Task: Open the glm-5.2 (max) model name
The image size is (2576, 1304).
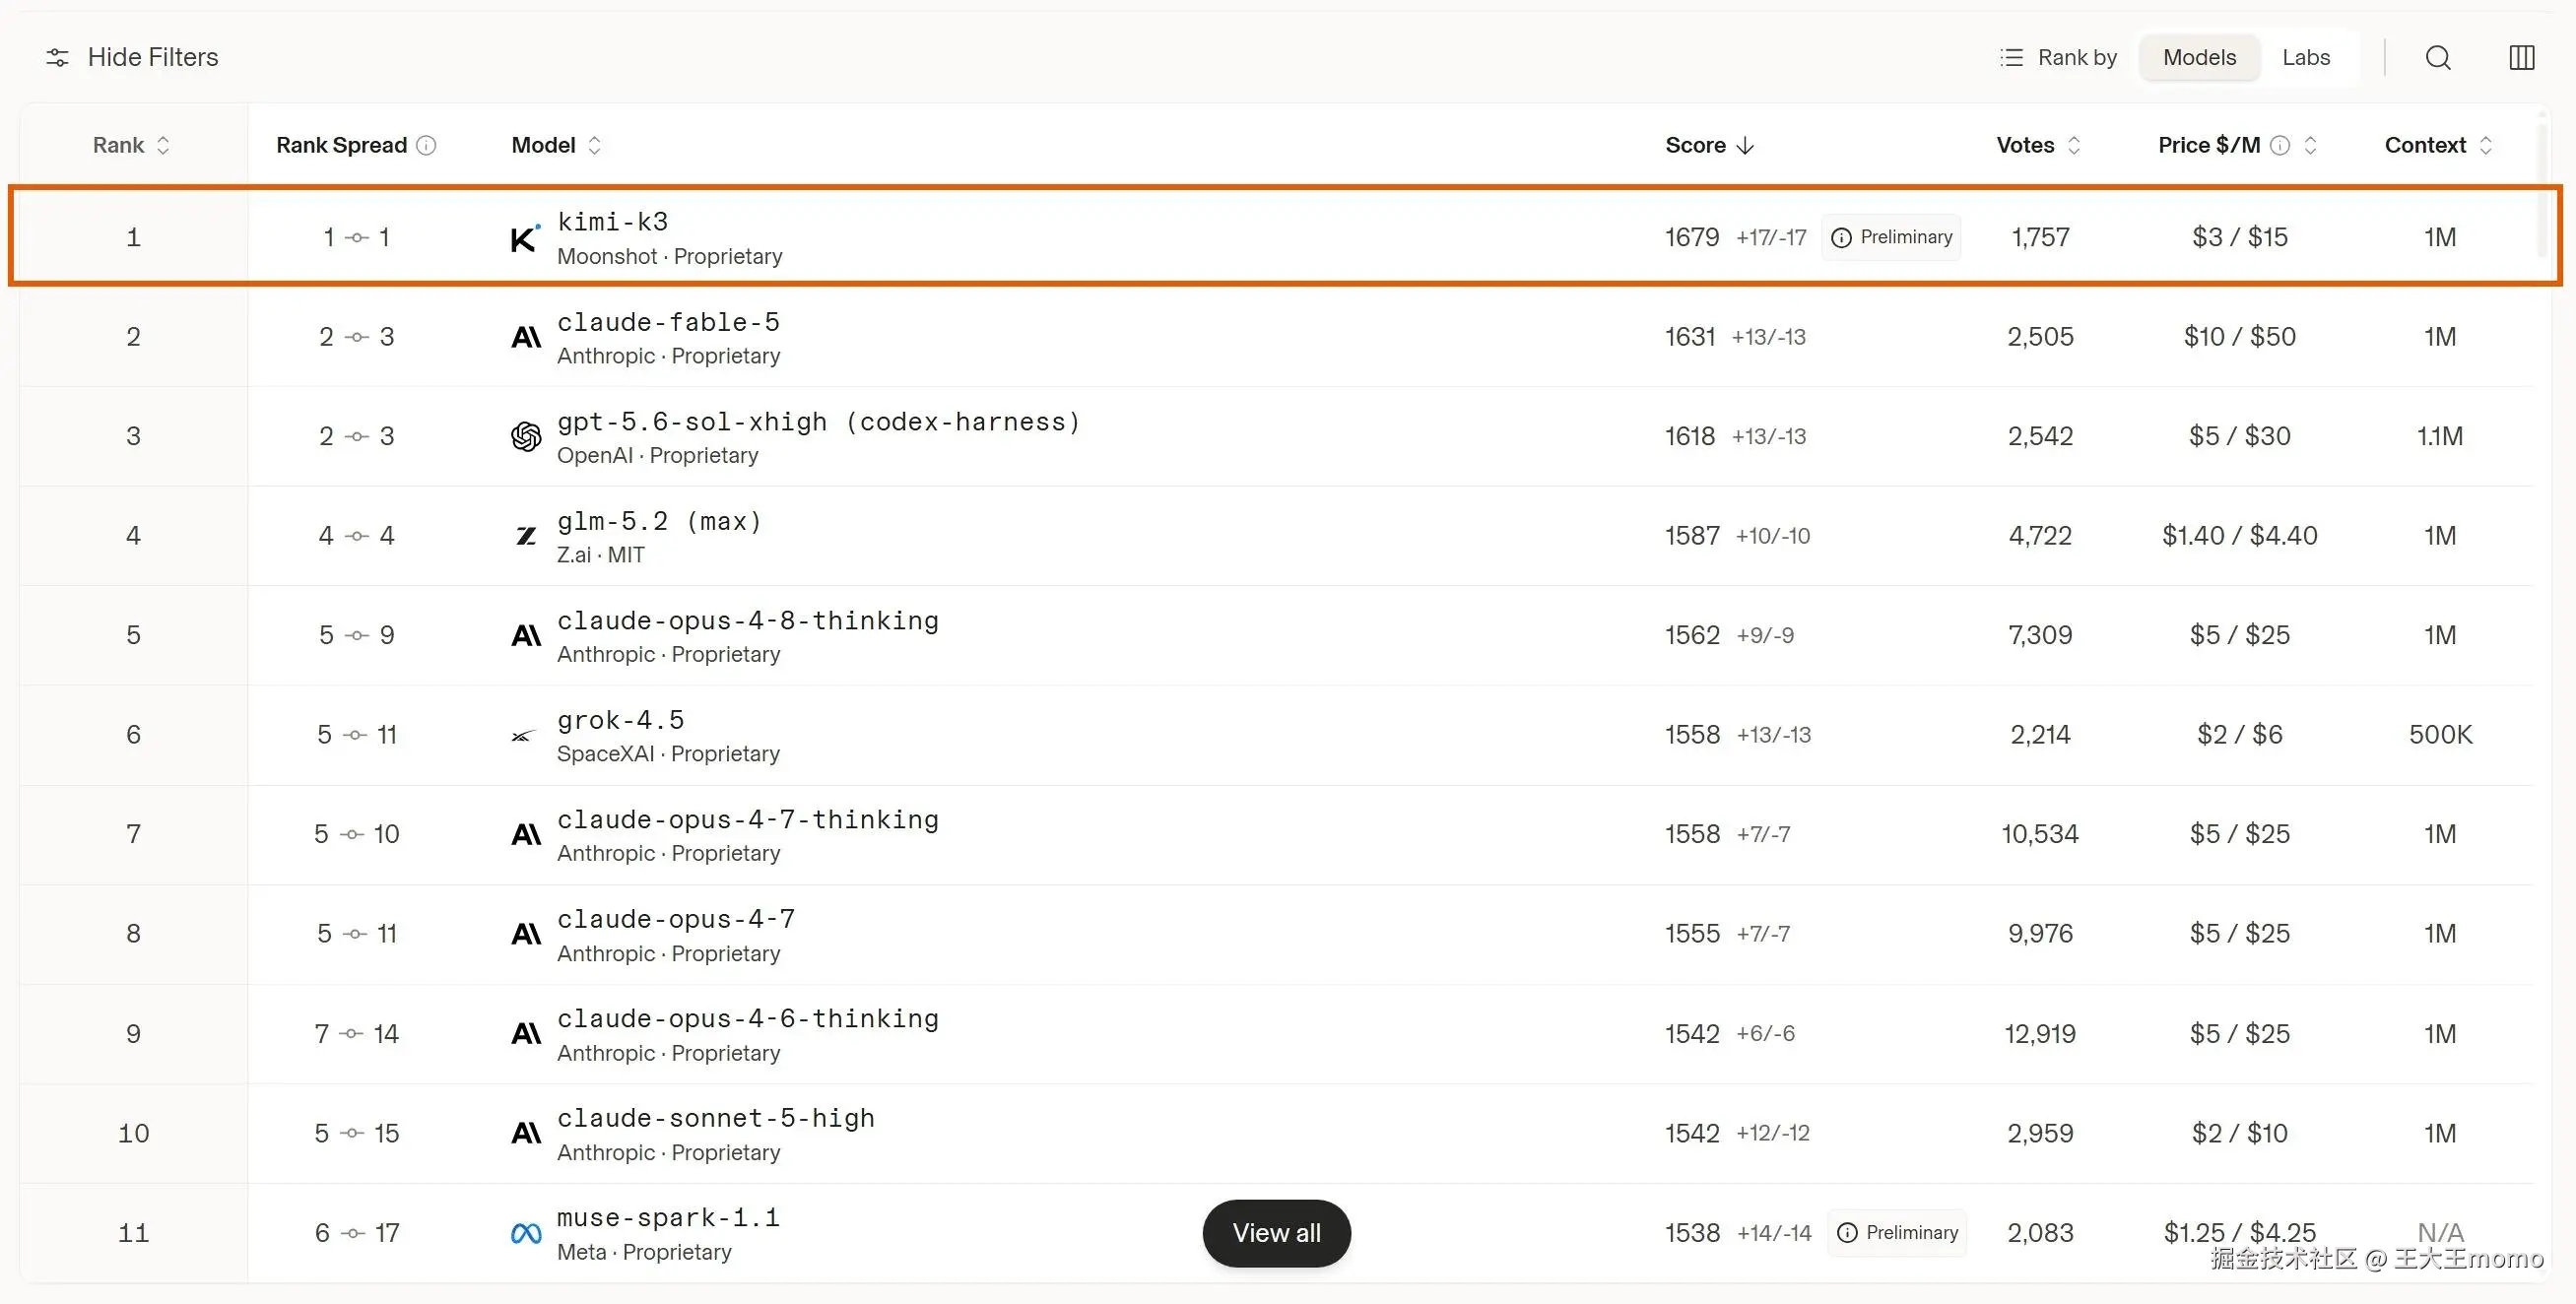Action: click(x=659, y=522)
